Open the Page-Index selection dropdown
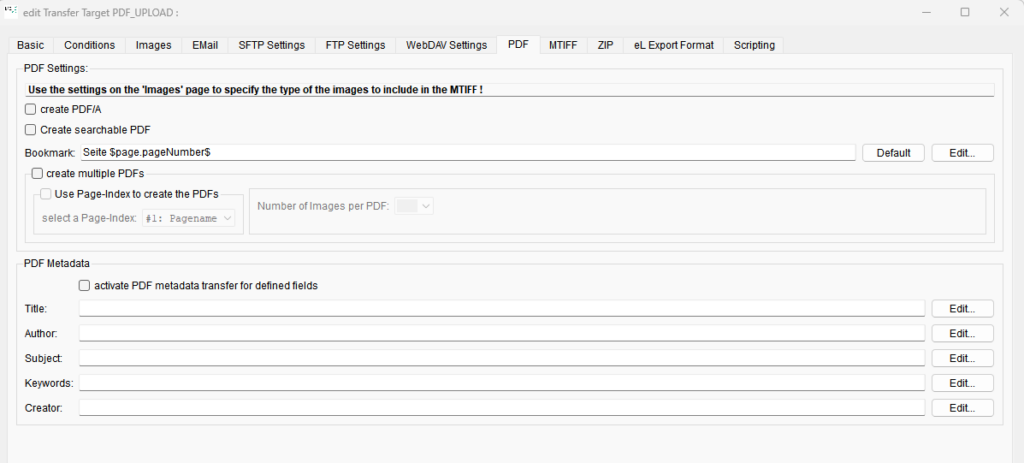1024x463 pixels. [x=189, y=218]
